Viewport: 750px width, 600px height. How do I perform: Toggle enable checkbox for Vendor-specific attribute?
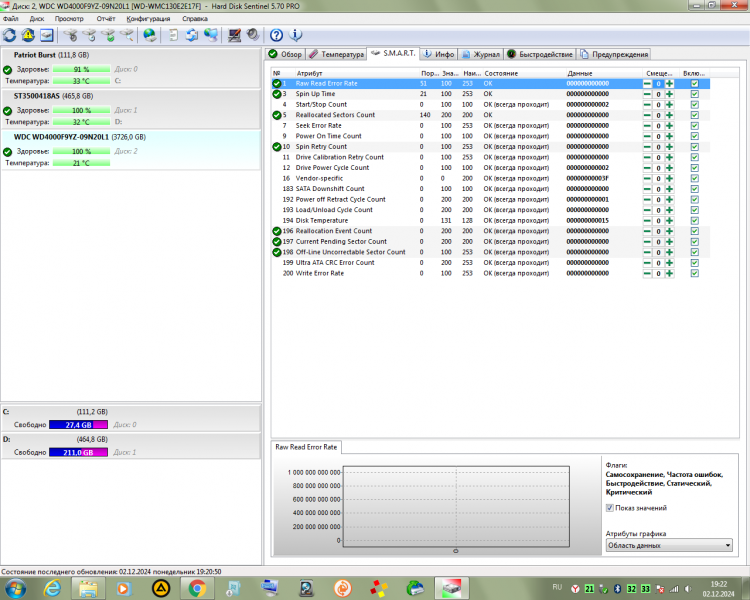pos(695,178)
